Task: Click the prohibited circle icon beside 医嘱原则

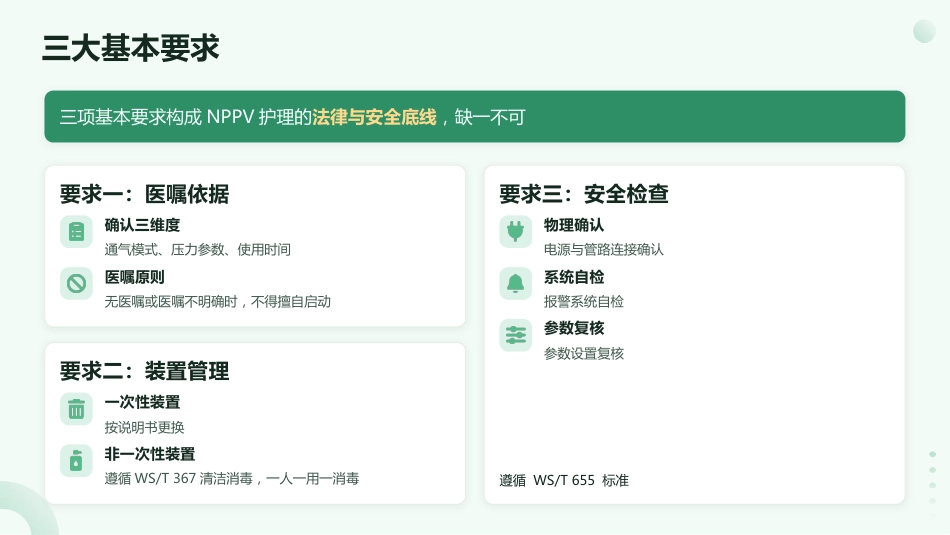Action: [x=76, y=284]
